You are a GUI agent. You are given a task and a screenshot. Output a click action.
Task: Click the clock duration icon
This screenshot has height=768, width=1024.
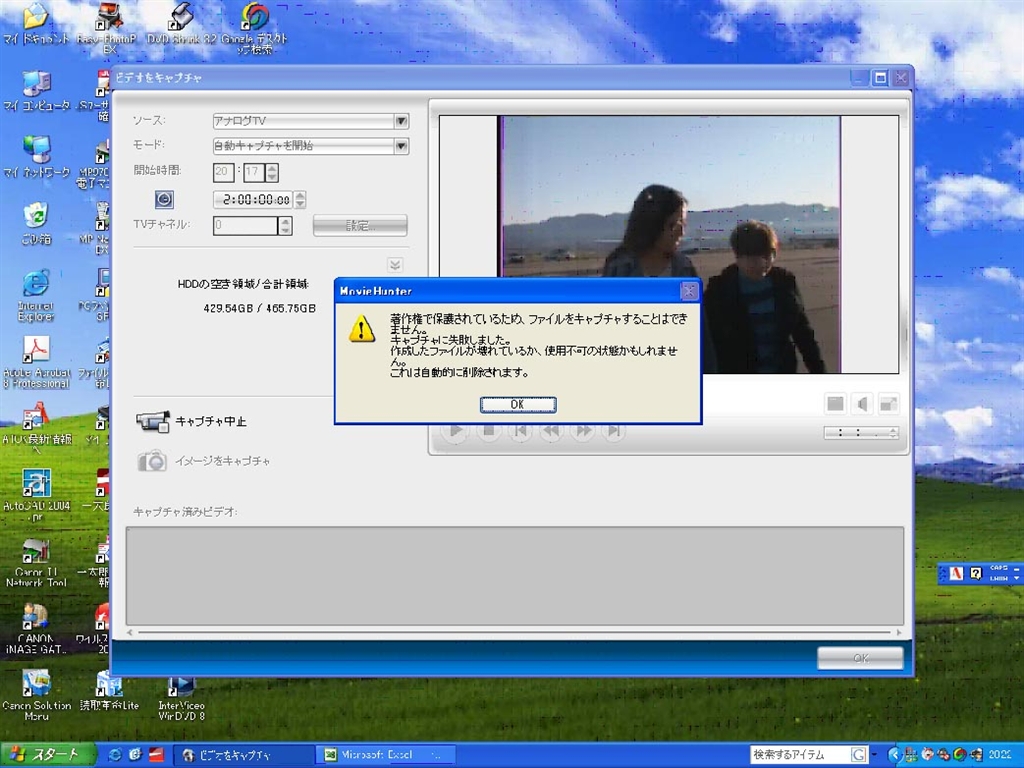[165, 200]
